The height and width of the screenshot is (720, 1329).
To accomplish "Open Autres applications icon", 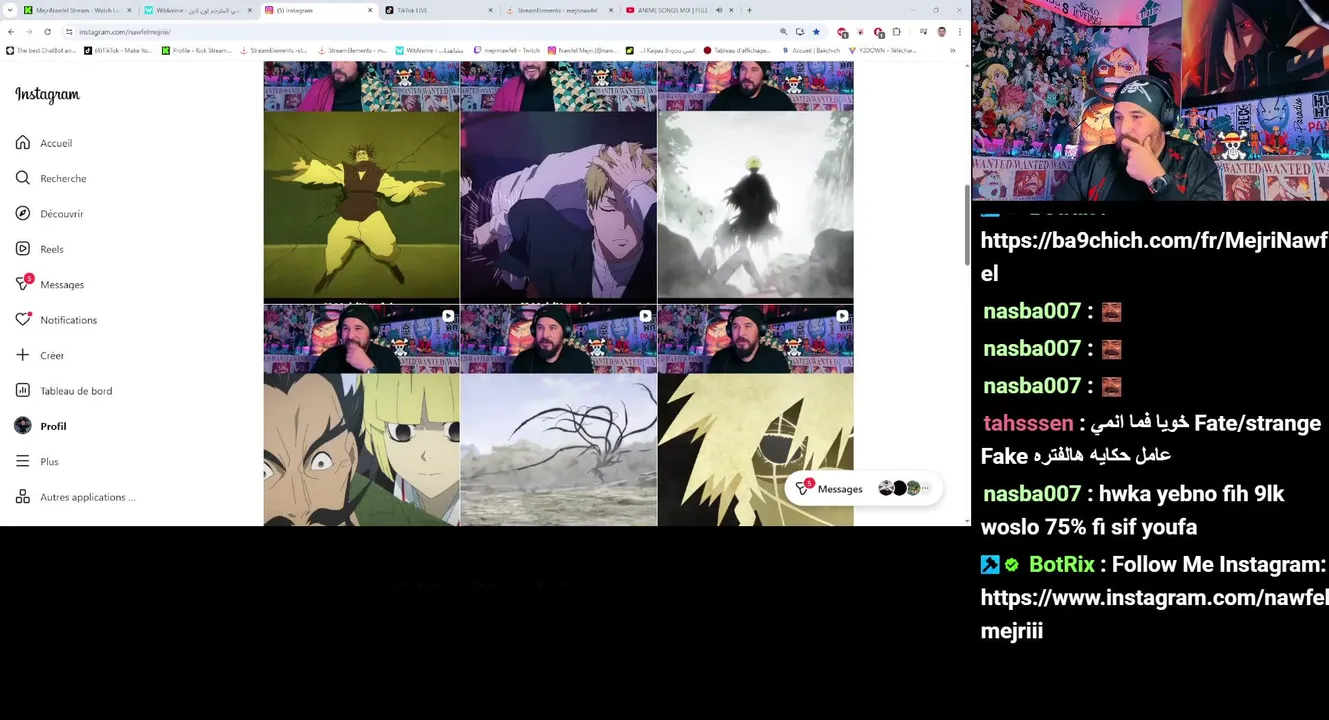I will pos(22,497).
